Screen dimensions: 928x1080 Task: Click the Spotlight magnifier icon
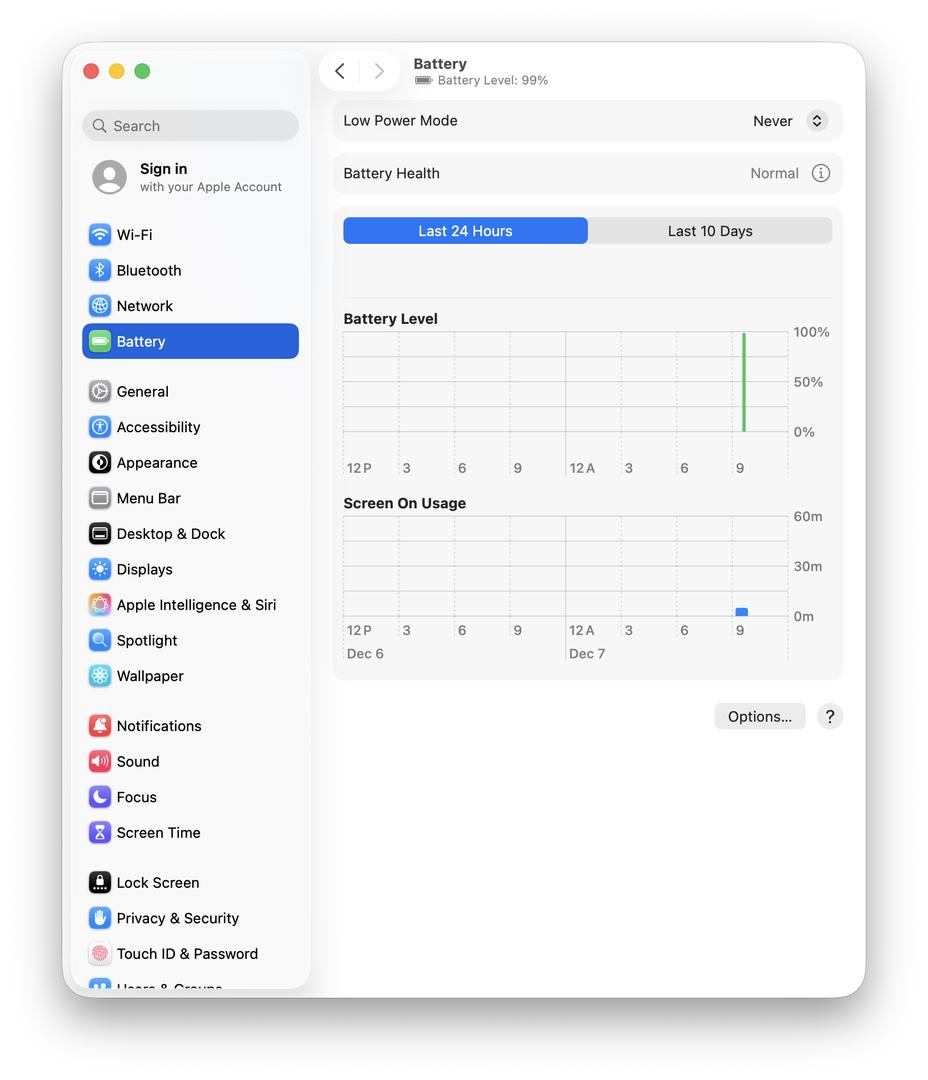(100, 641)
